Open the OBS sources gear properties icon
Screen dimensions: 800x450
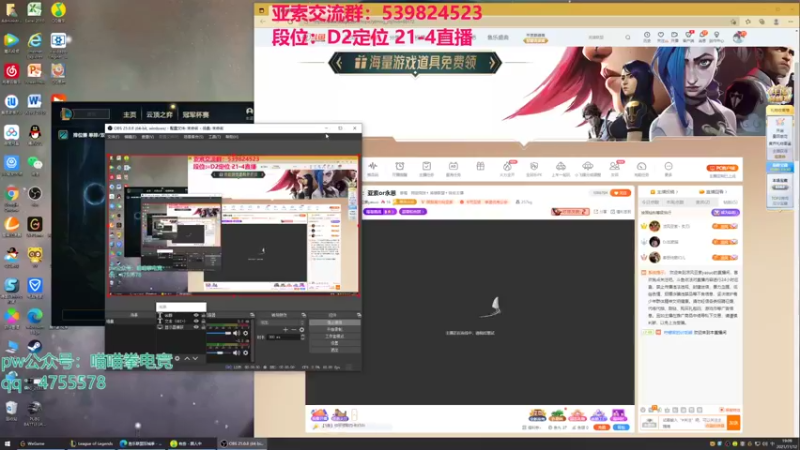point(177,359)
